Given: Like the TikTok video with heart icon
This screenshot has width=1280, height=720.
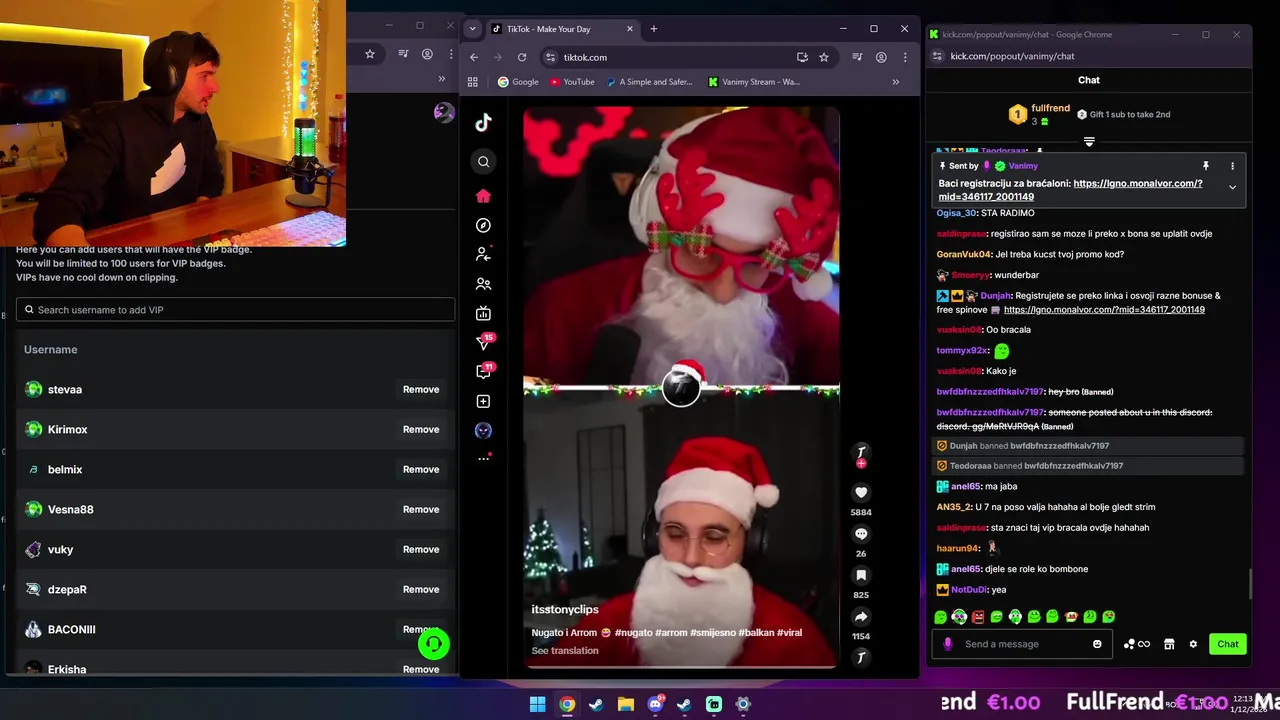Looking at the screenshot, I should coord(861,492).
